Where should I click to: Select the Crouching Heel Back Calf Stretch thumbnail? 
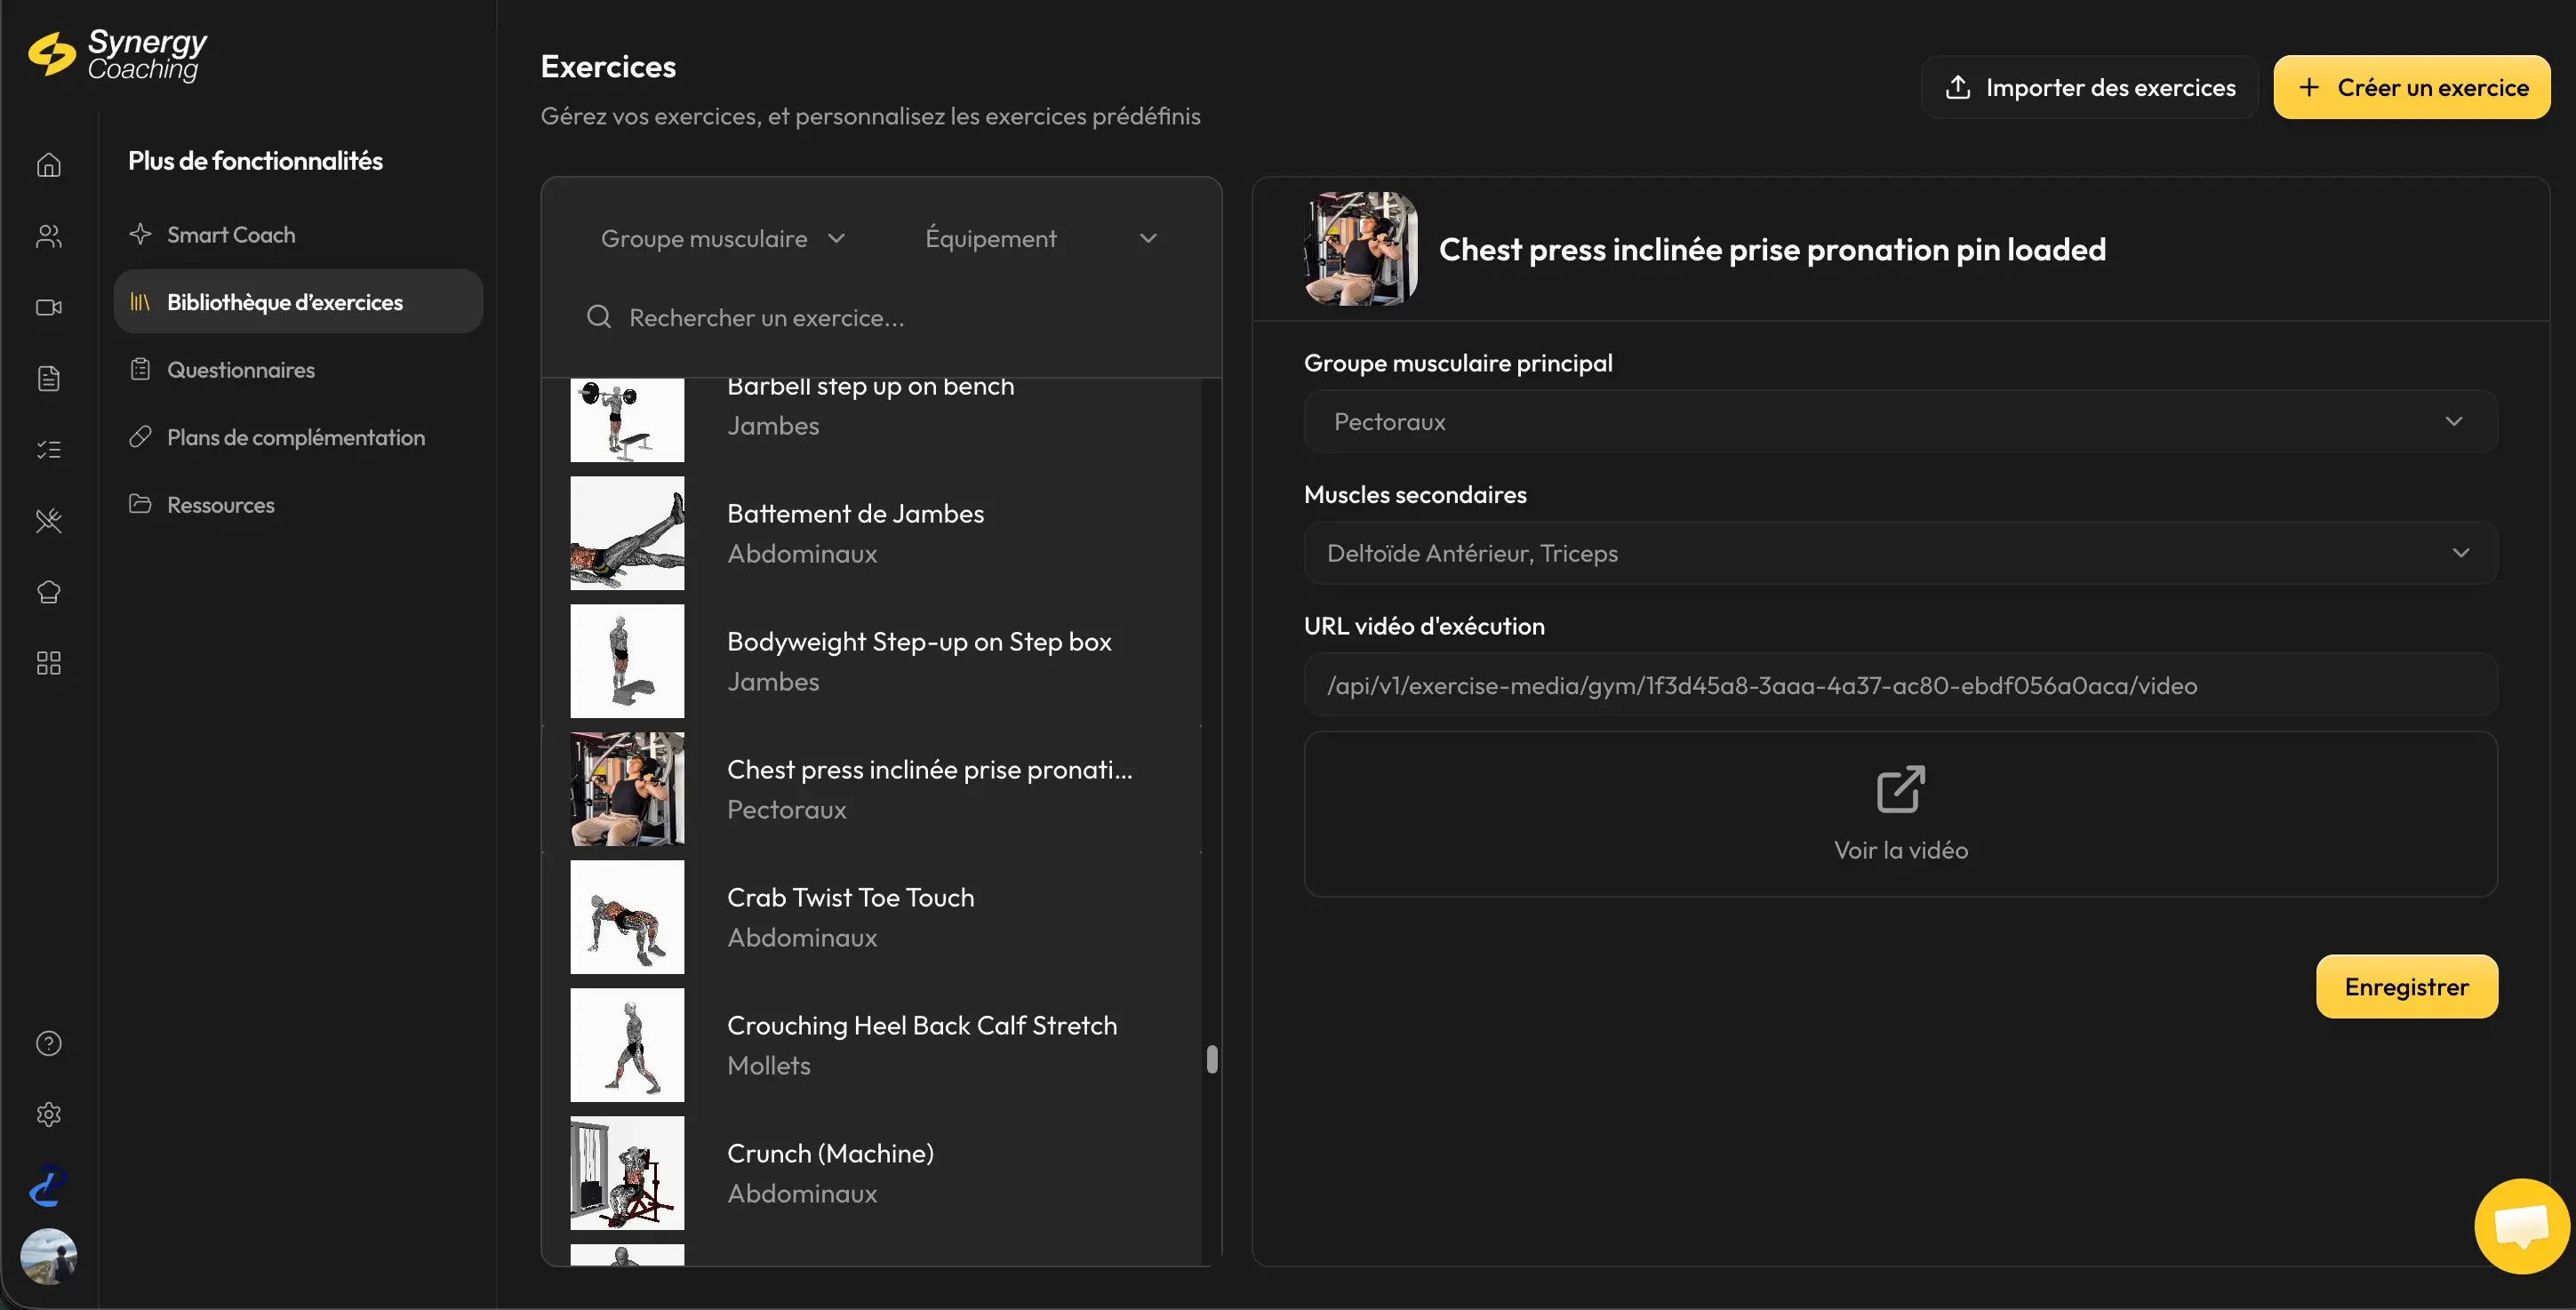pyautogui.click(x=627, y=1045)
